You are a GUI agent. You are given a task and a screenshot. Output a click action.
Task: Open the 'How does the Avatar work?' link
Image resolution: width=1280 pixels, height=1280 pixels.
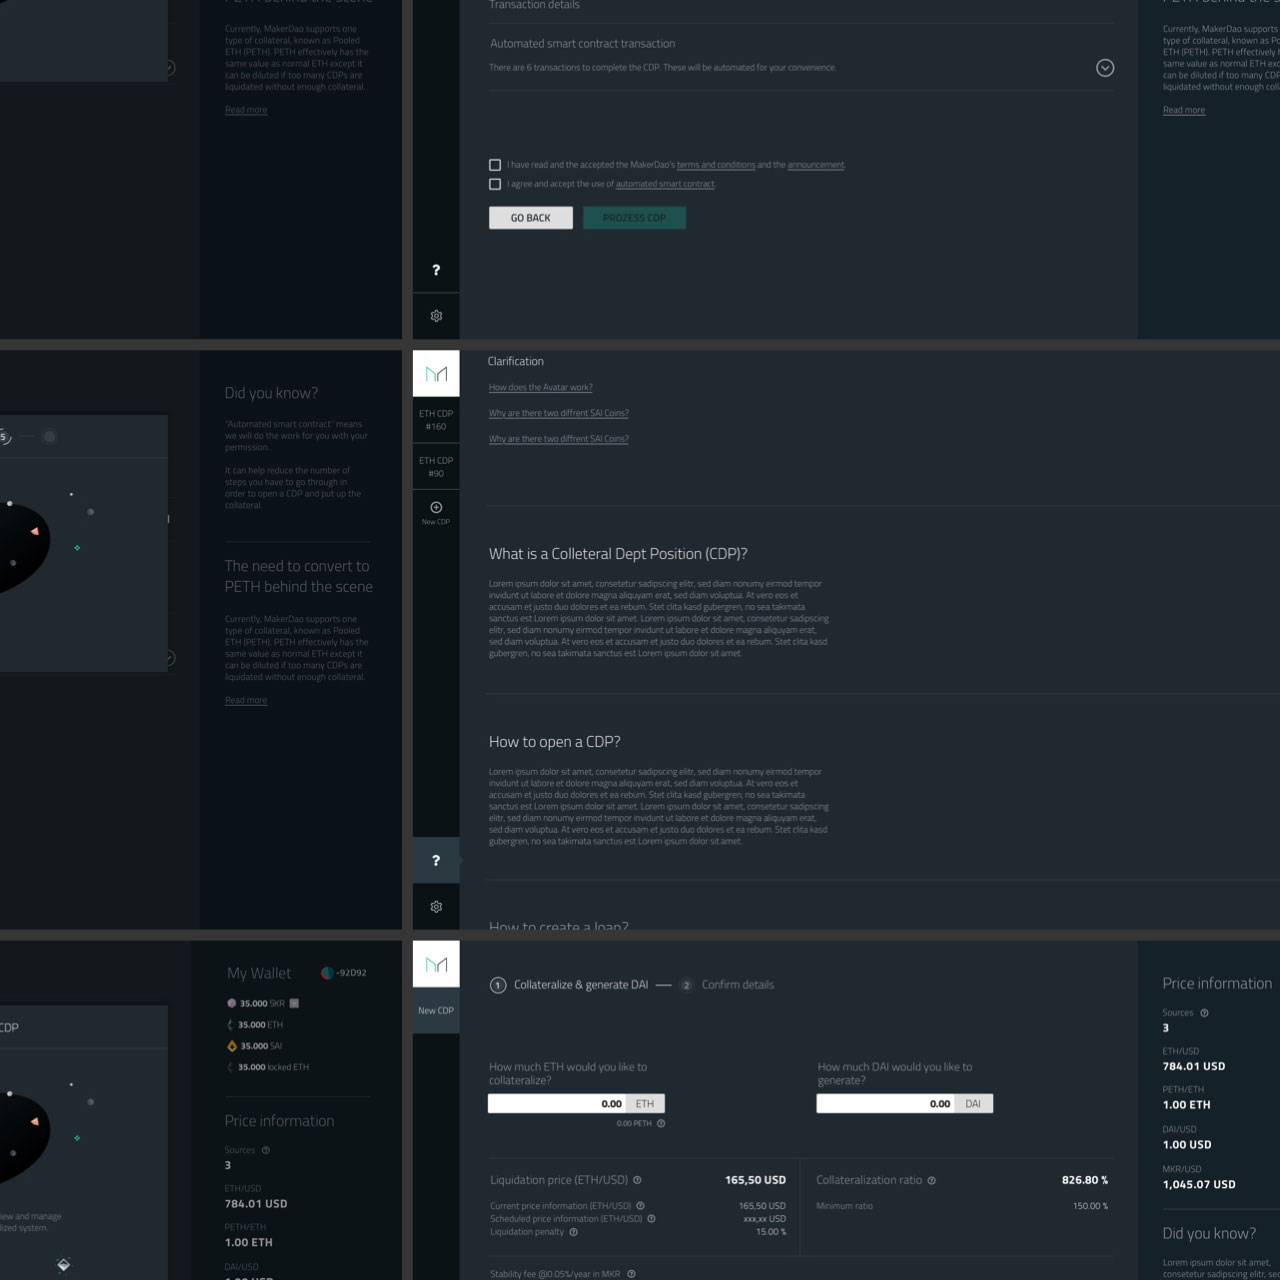pyautogui.click(x=540, y=388)
